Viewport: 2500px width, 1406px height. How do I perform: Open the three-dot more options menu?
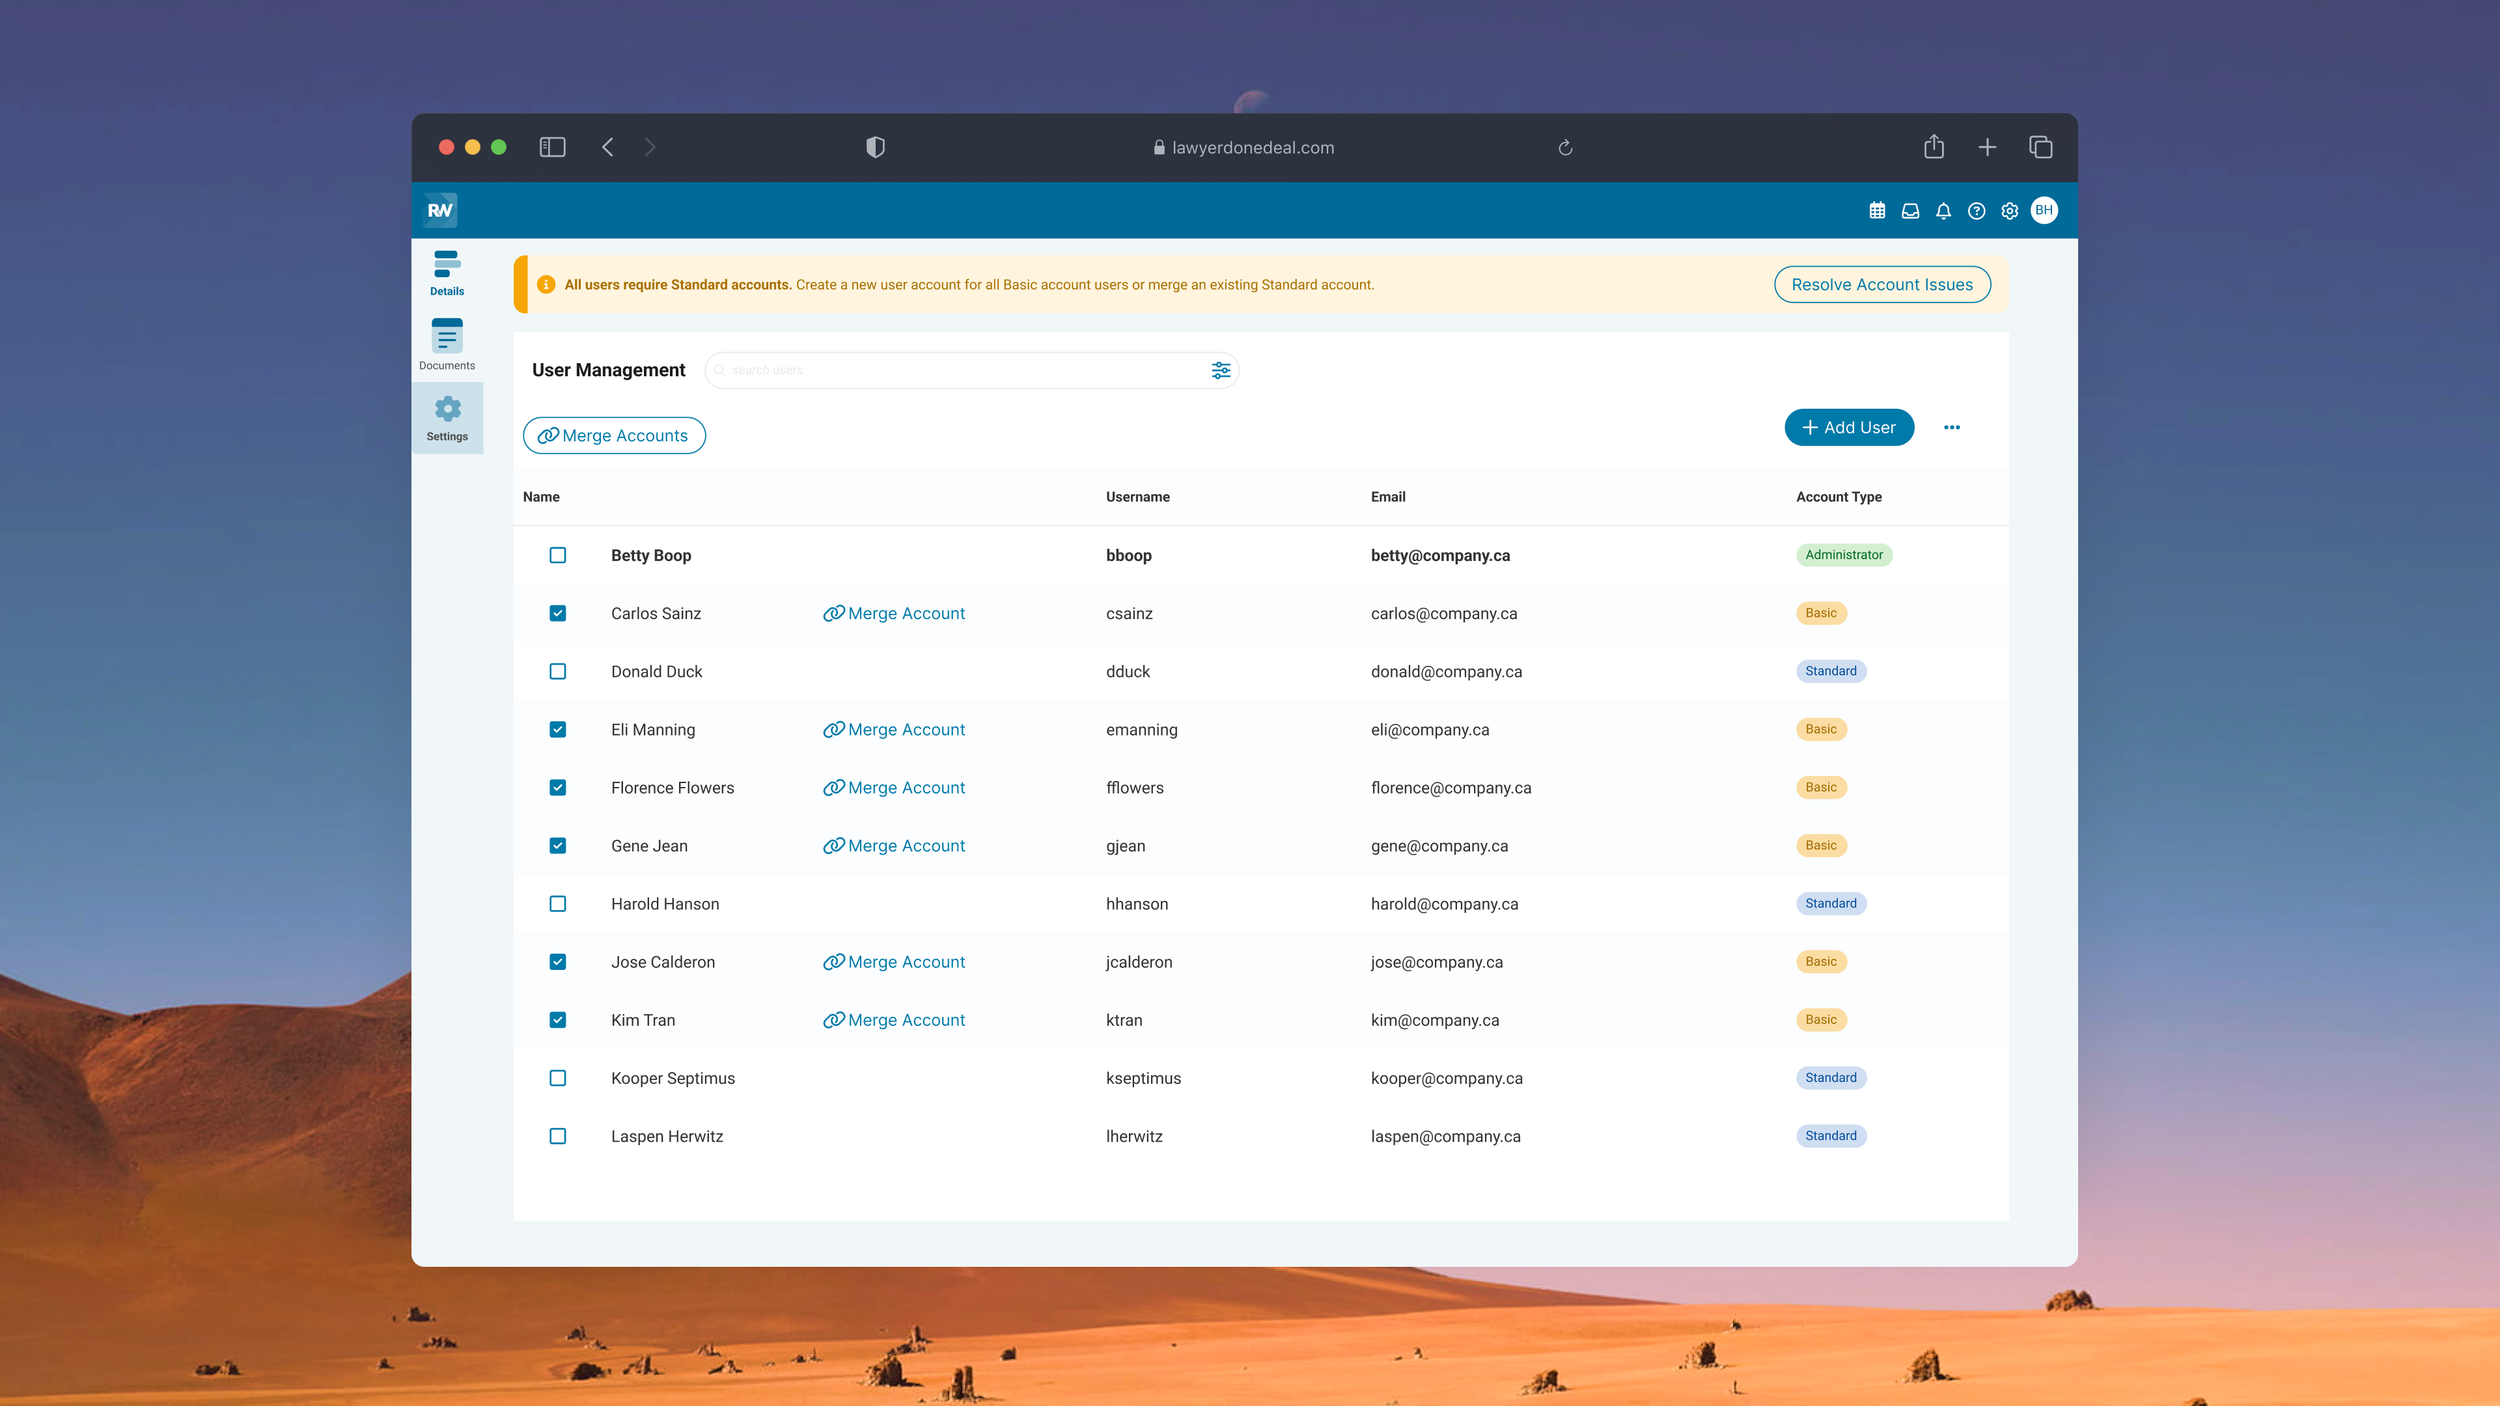tap(1951, 427)
